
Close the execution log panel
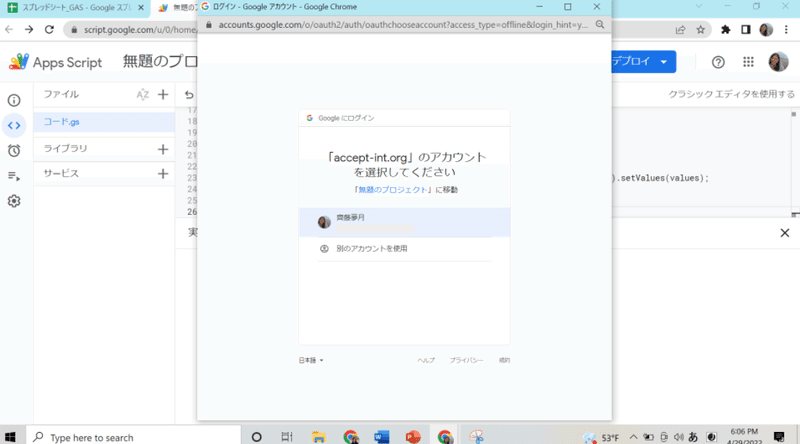(785, 233)
